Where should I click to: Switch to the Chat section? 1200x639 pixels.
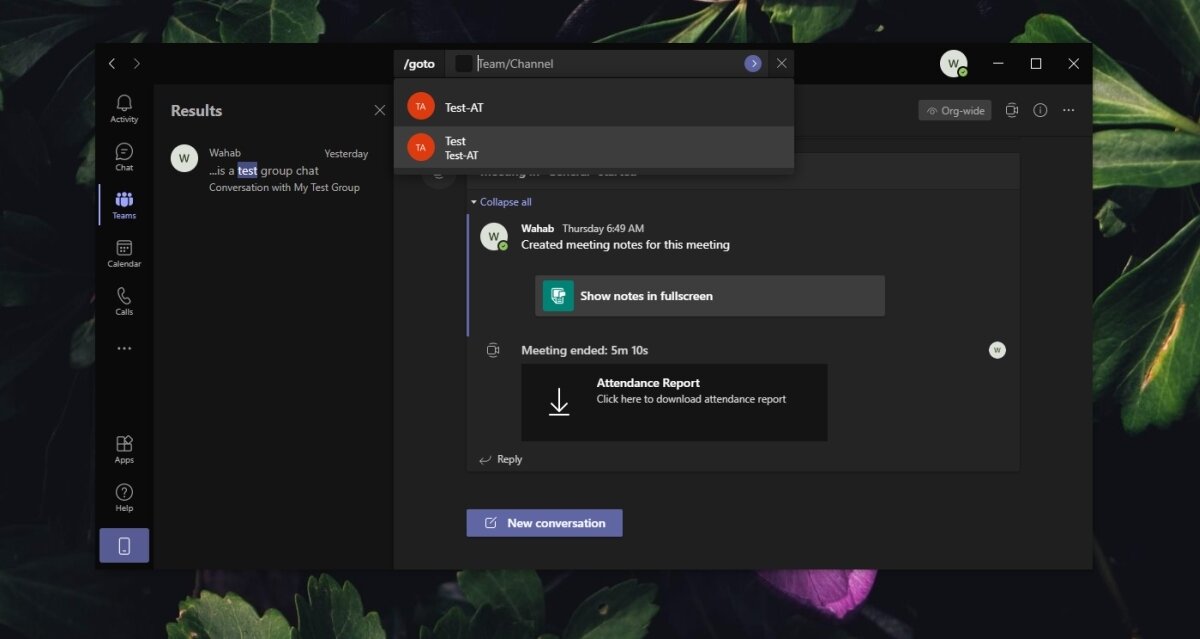click(123, 157)
